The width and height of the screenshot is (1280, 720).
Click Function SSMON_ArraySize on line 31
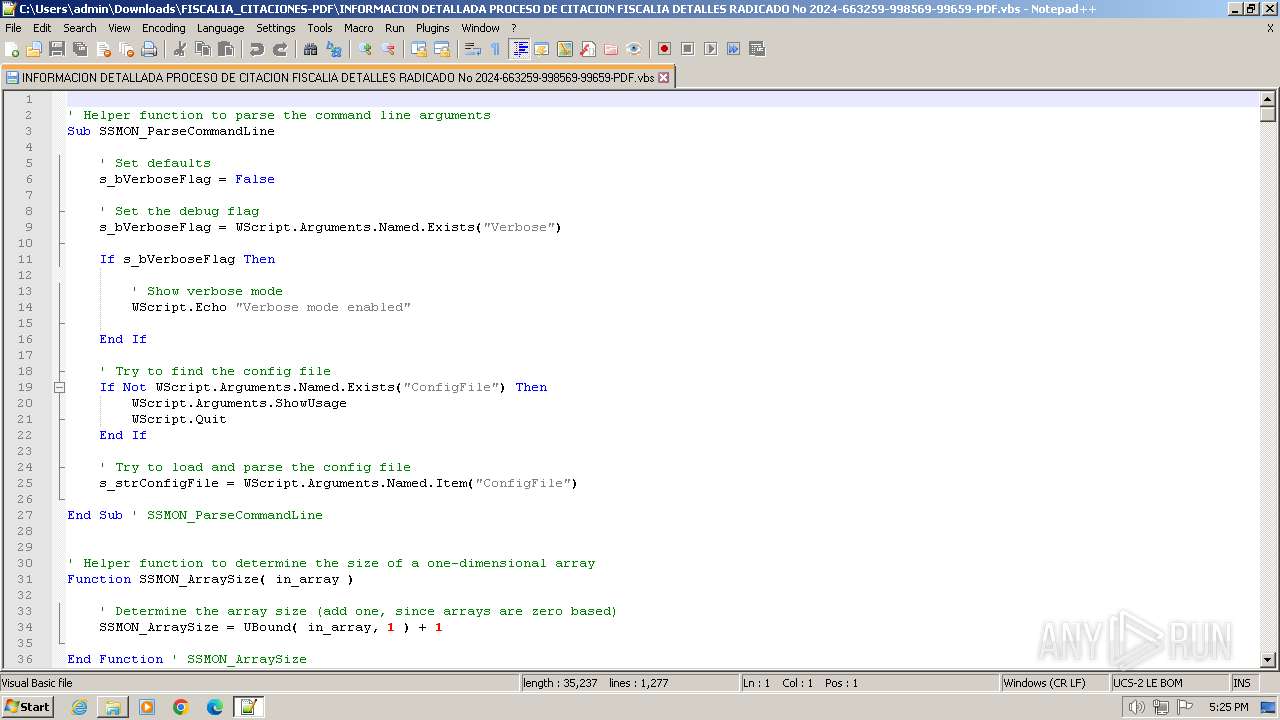pyautogui.click(x=210, y=579)
